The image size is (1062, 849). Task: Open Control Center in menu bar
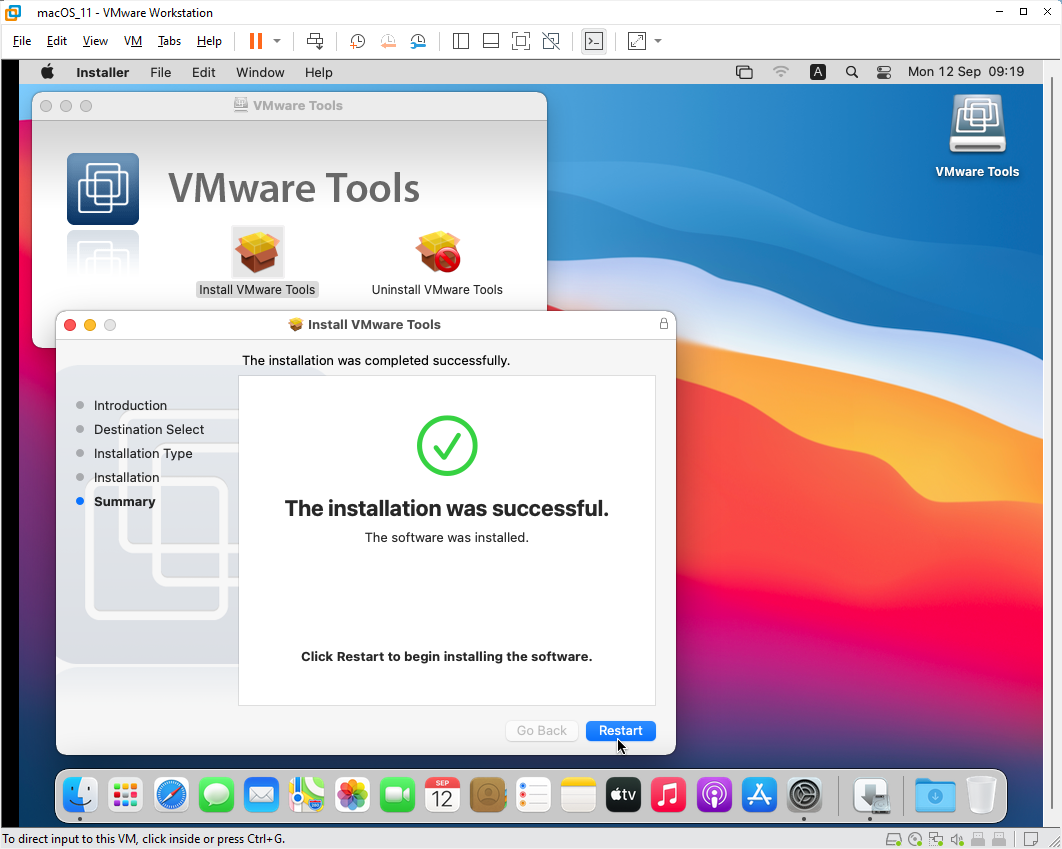(884, 72)
